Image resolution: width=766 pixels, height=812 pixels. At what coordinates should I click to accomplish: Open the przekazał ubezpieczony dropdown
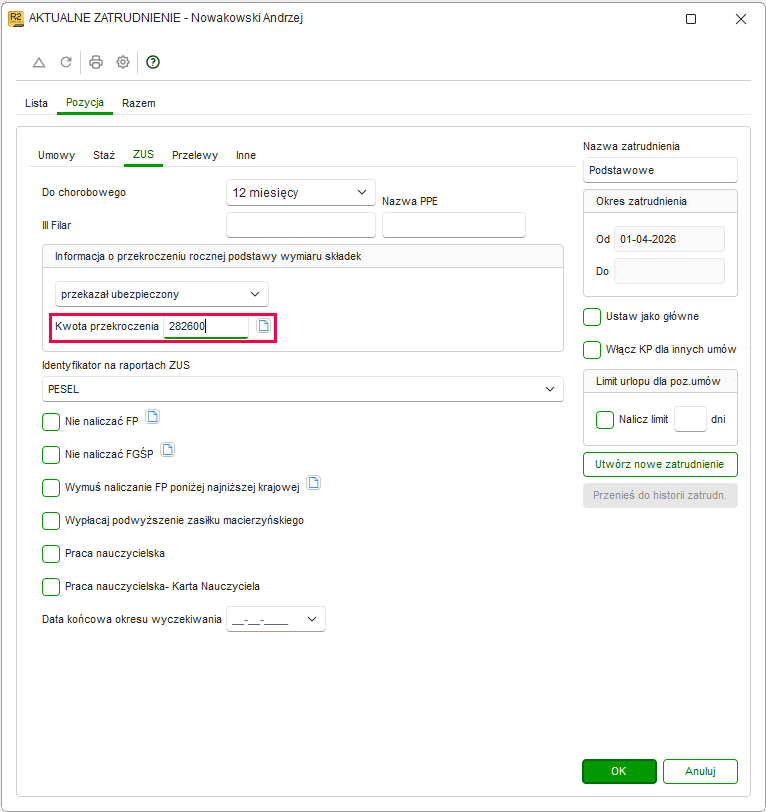162,294
